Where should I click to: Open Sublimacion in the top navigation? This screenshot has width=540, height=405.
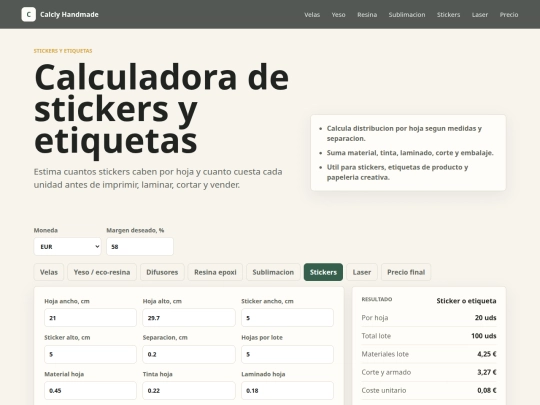(407, 15)
